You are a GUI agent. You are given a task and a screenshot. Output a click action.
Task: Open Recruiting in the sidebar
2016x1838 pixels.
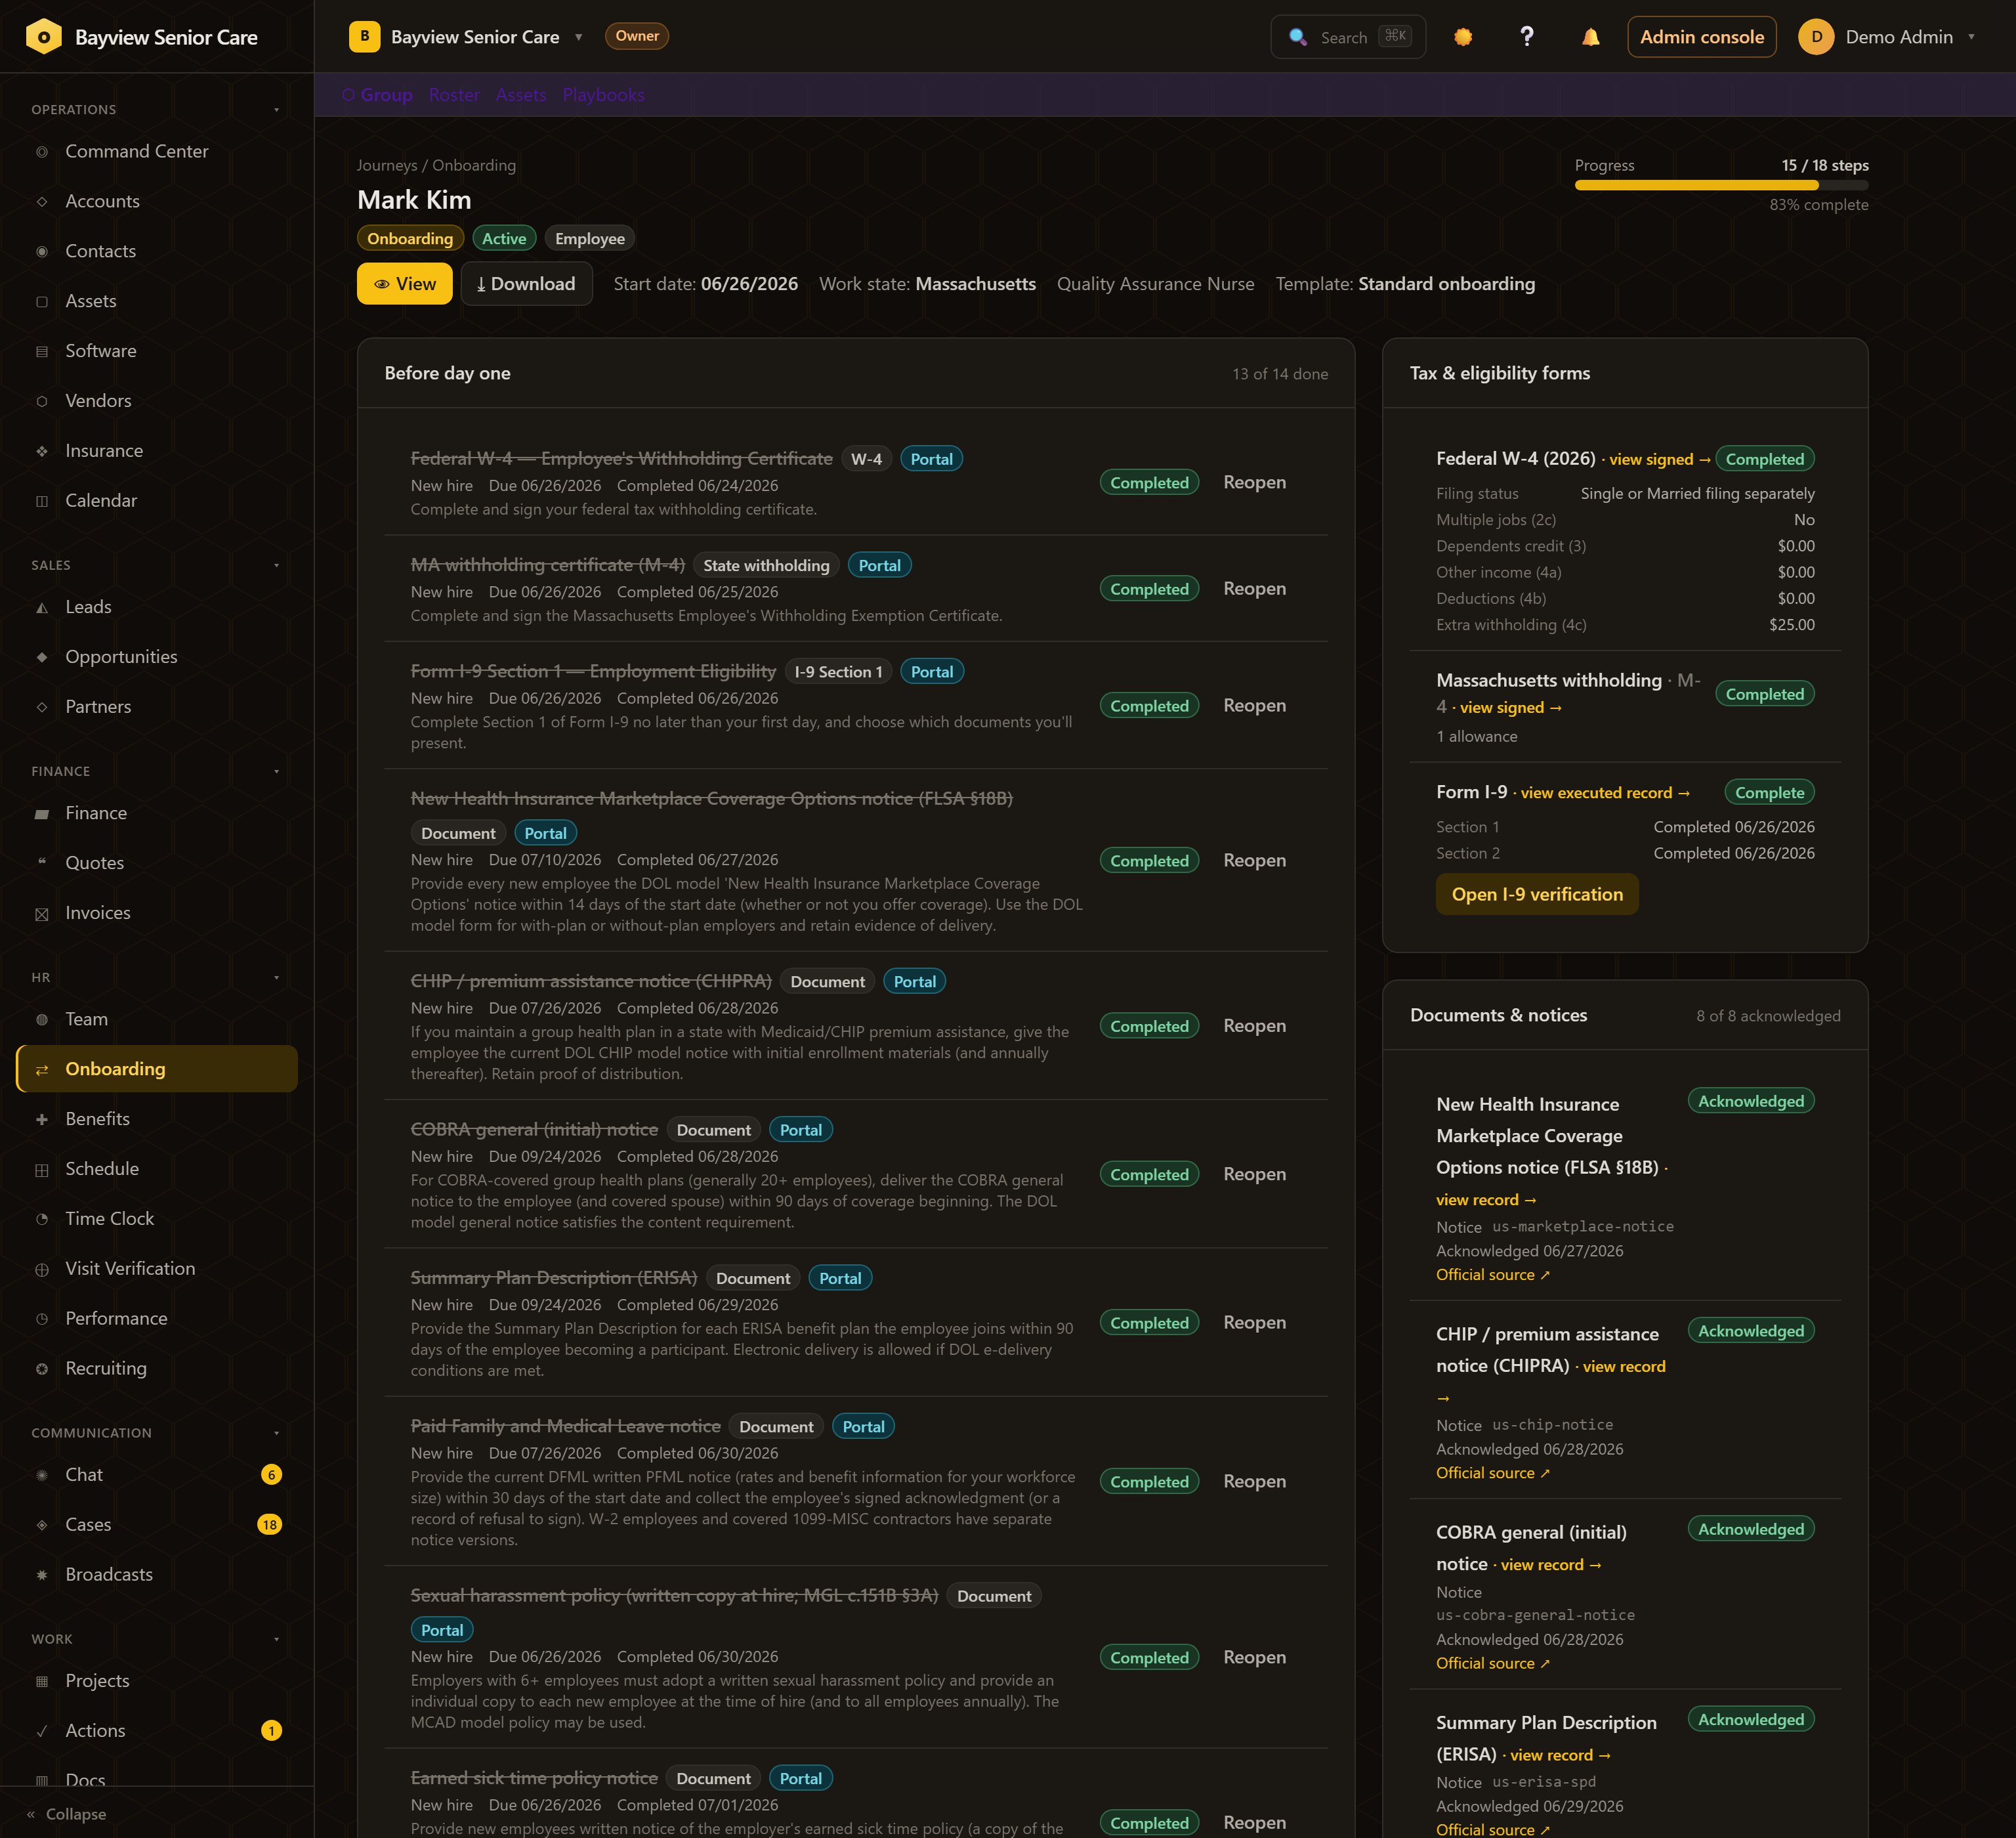point(156,1369)
